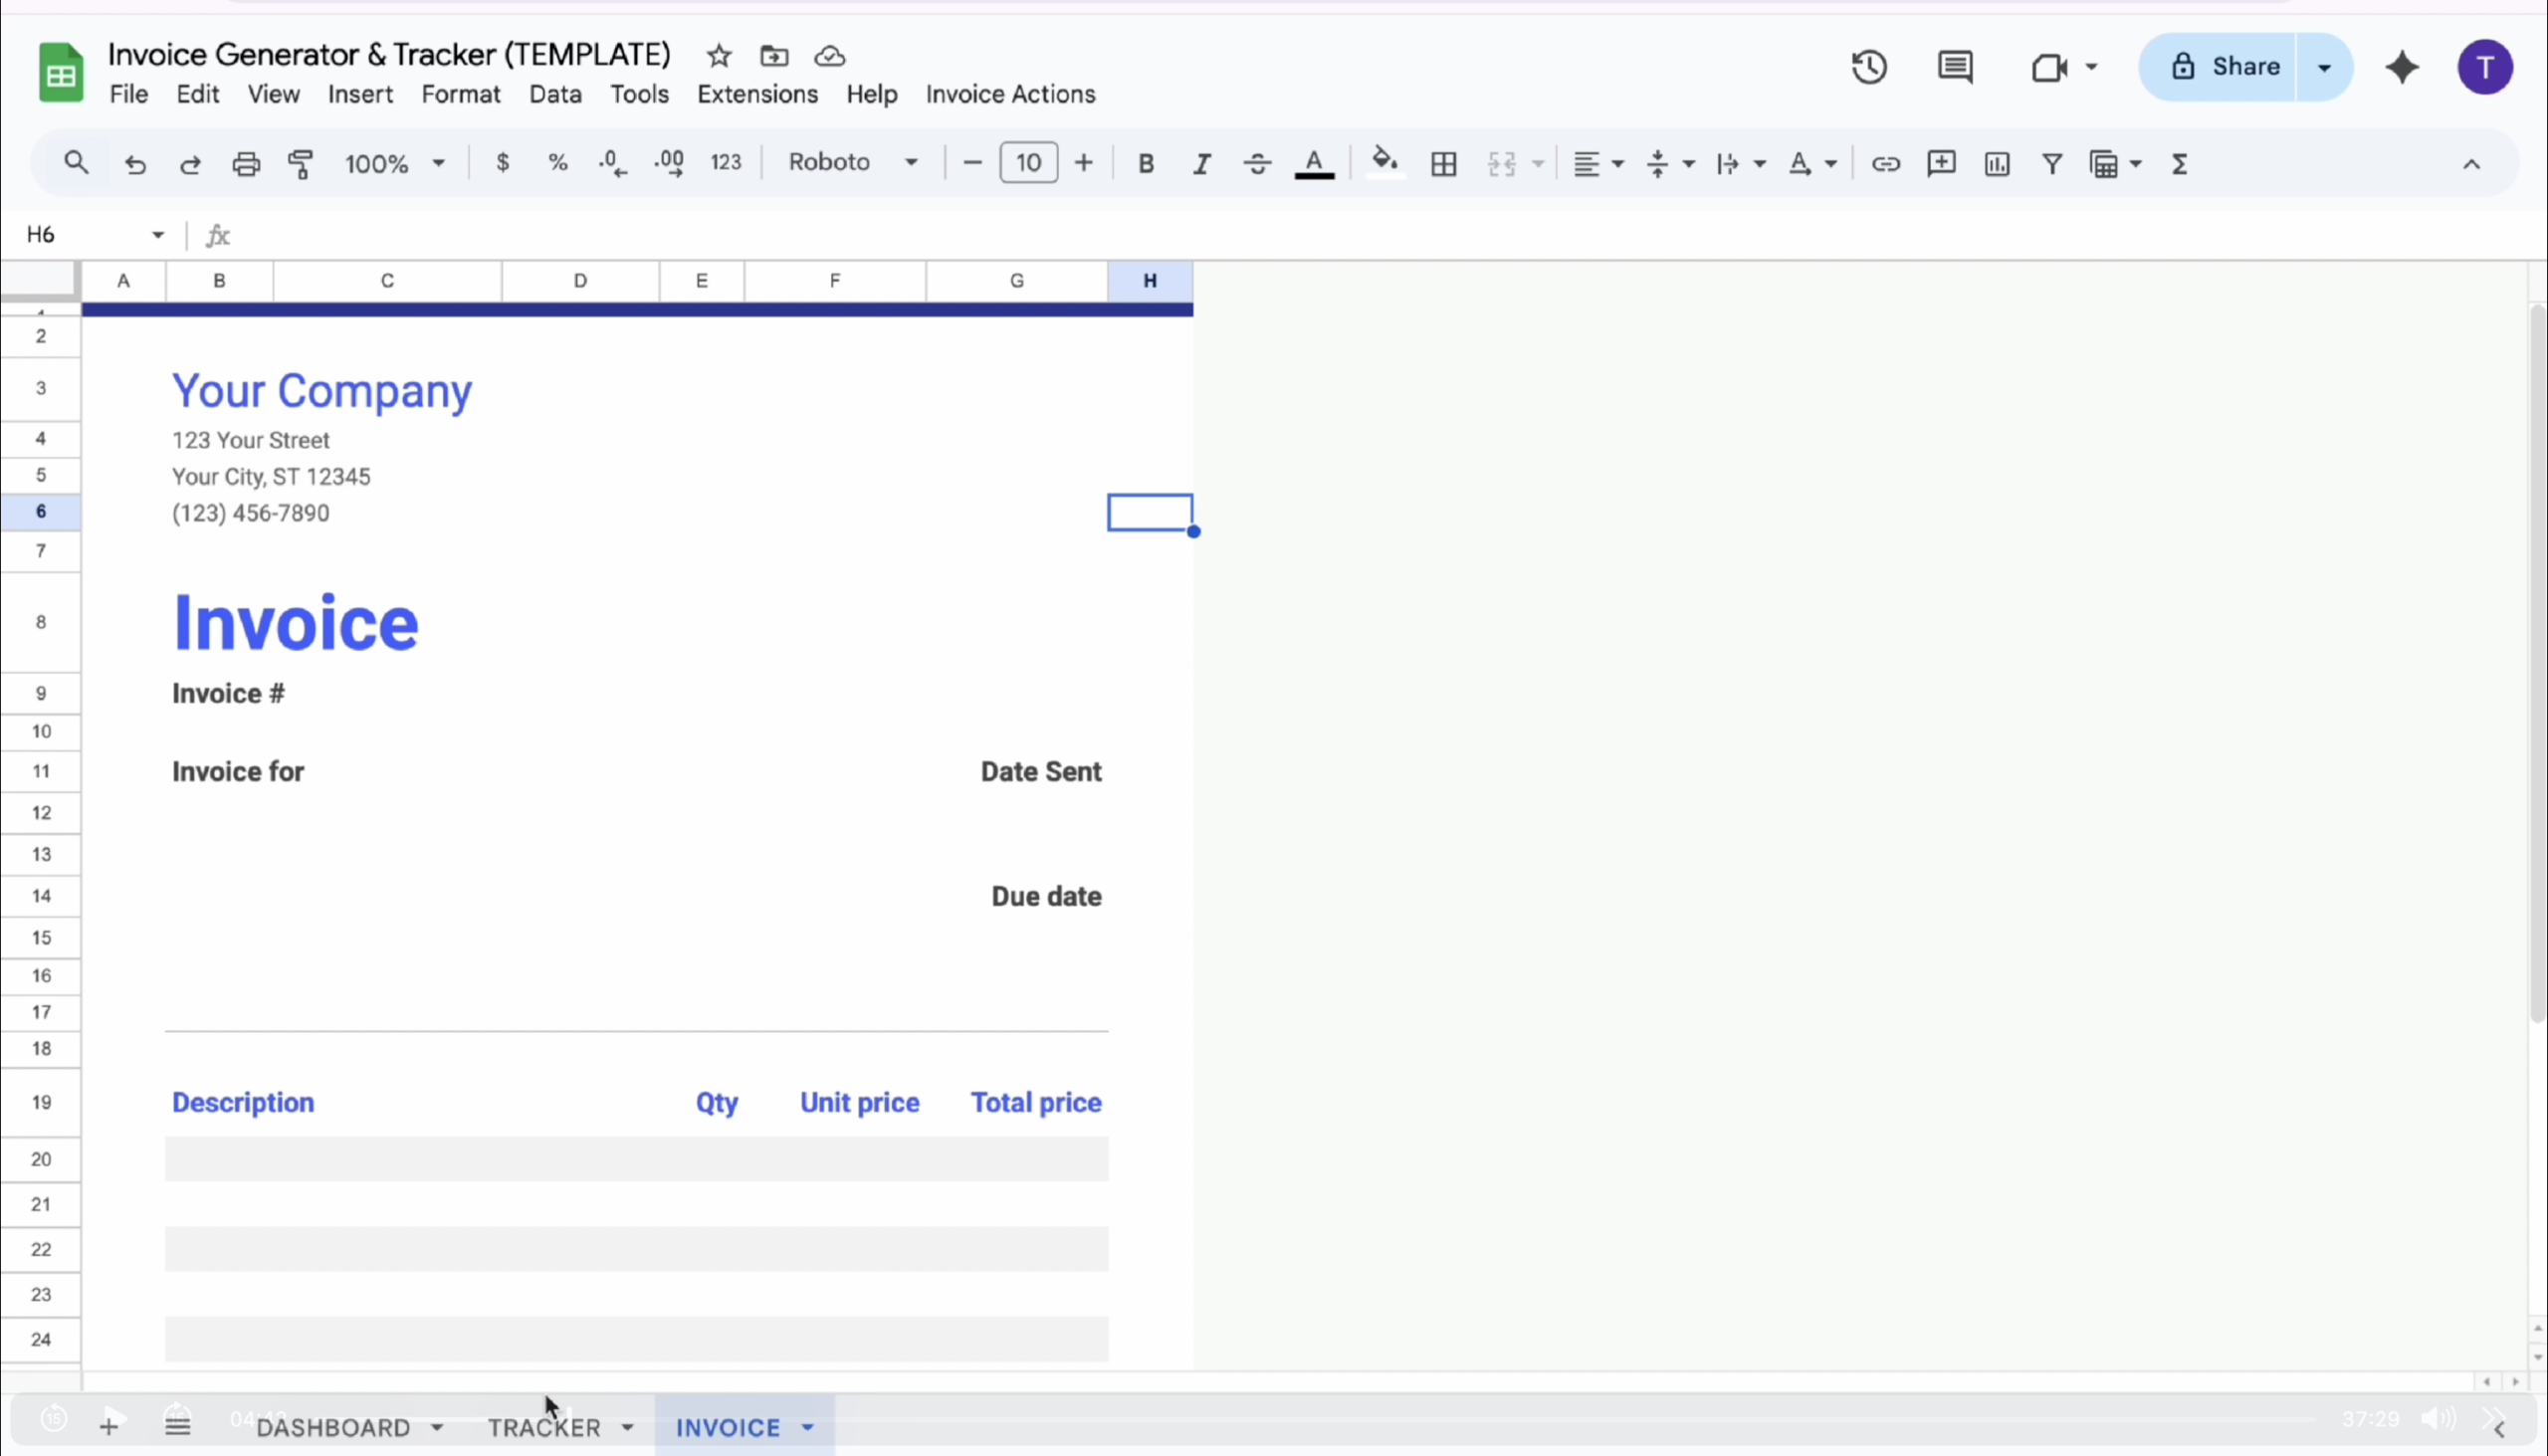
Task: Open version history
Action: click(x=1868, y=67)
